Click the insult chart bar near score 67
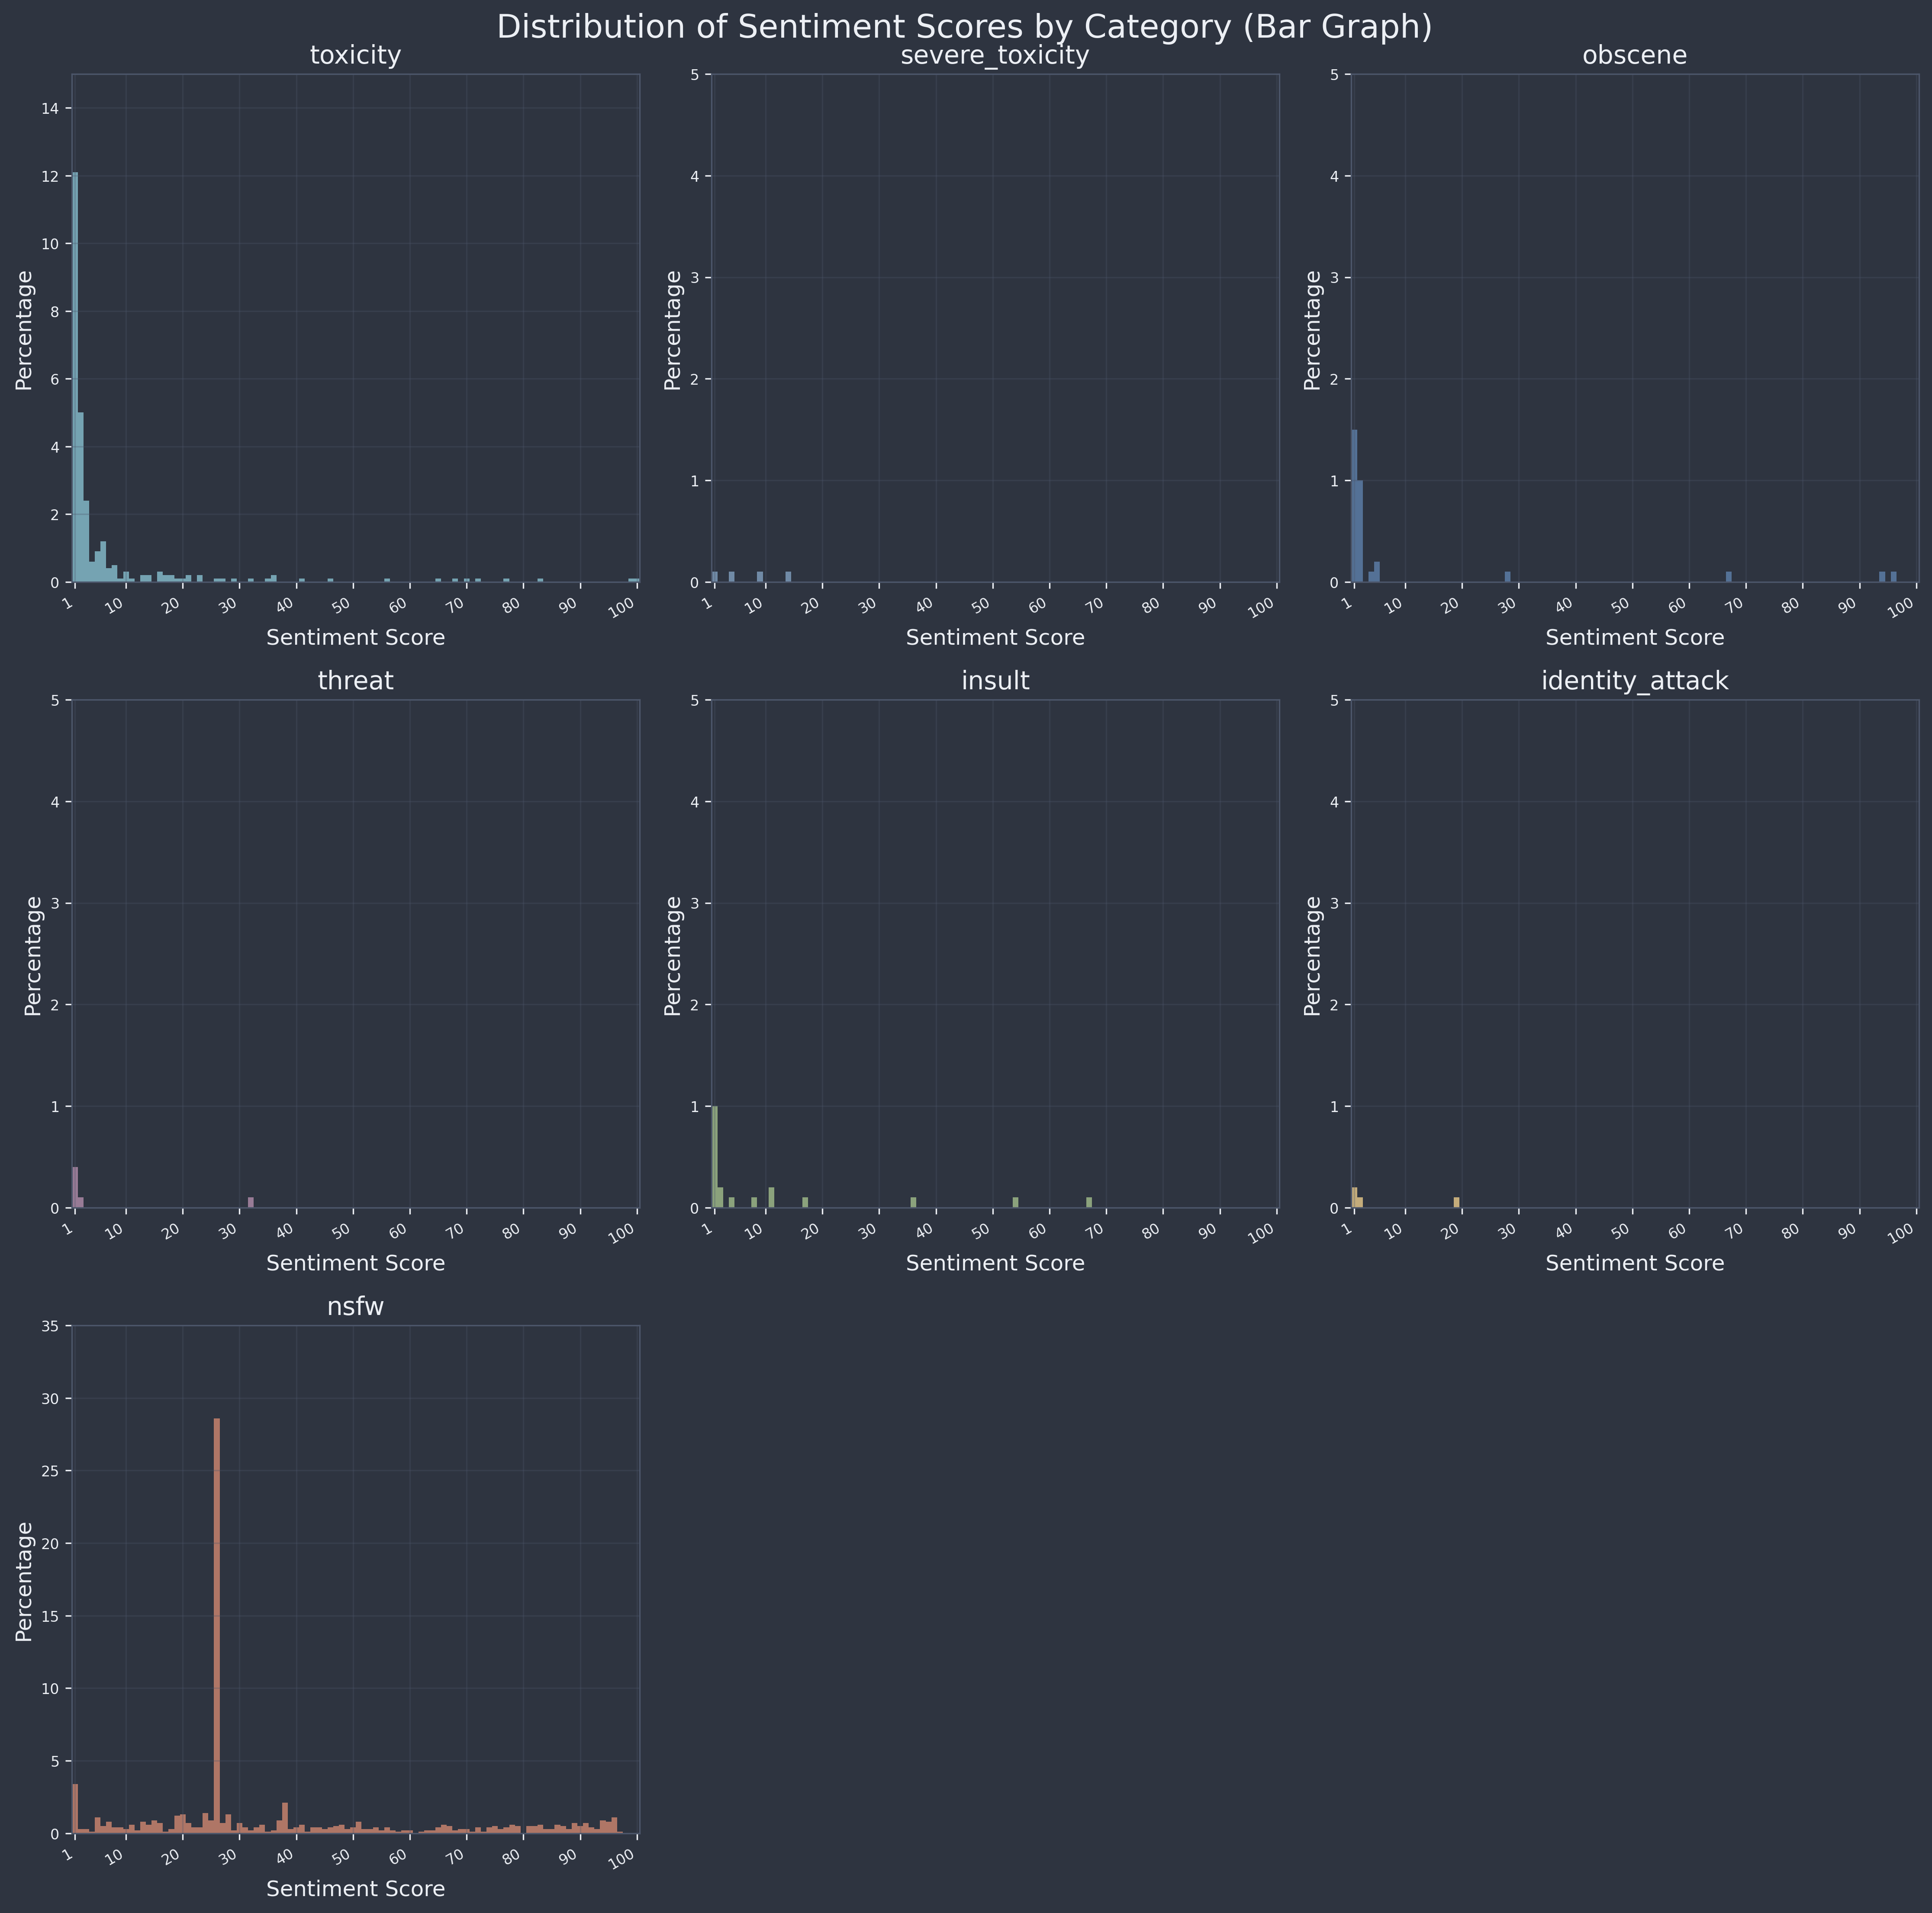 click(x=1089, y=1202)
